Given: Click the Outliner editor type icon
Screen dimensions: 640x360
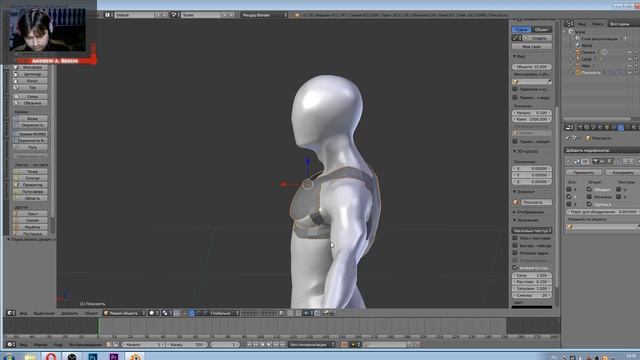Looking at the screenshot, I should tap(570, 24).
